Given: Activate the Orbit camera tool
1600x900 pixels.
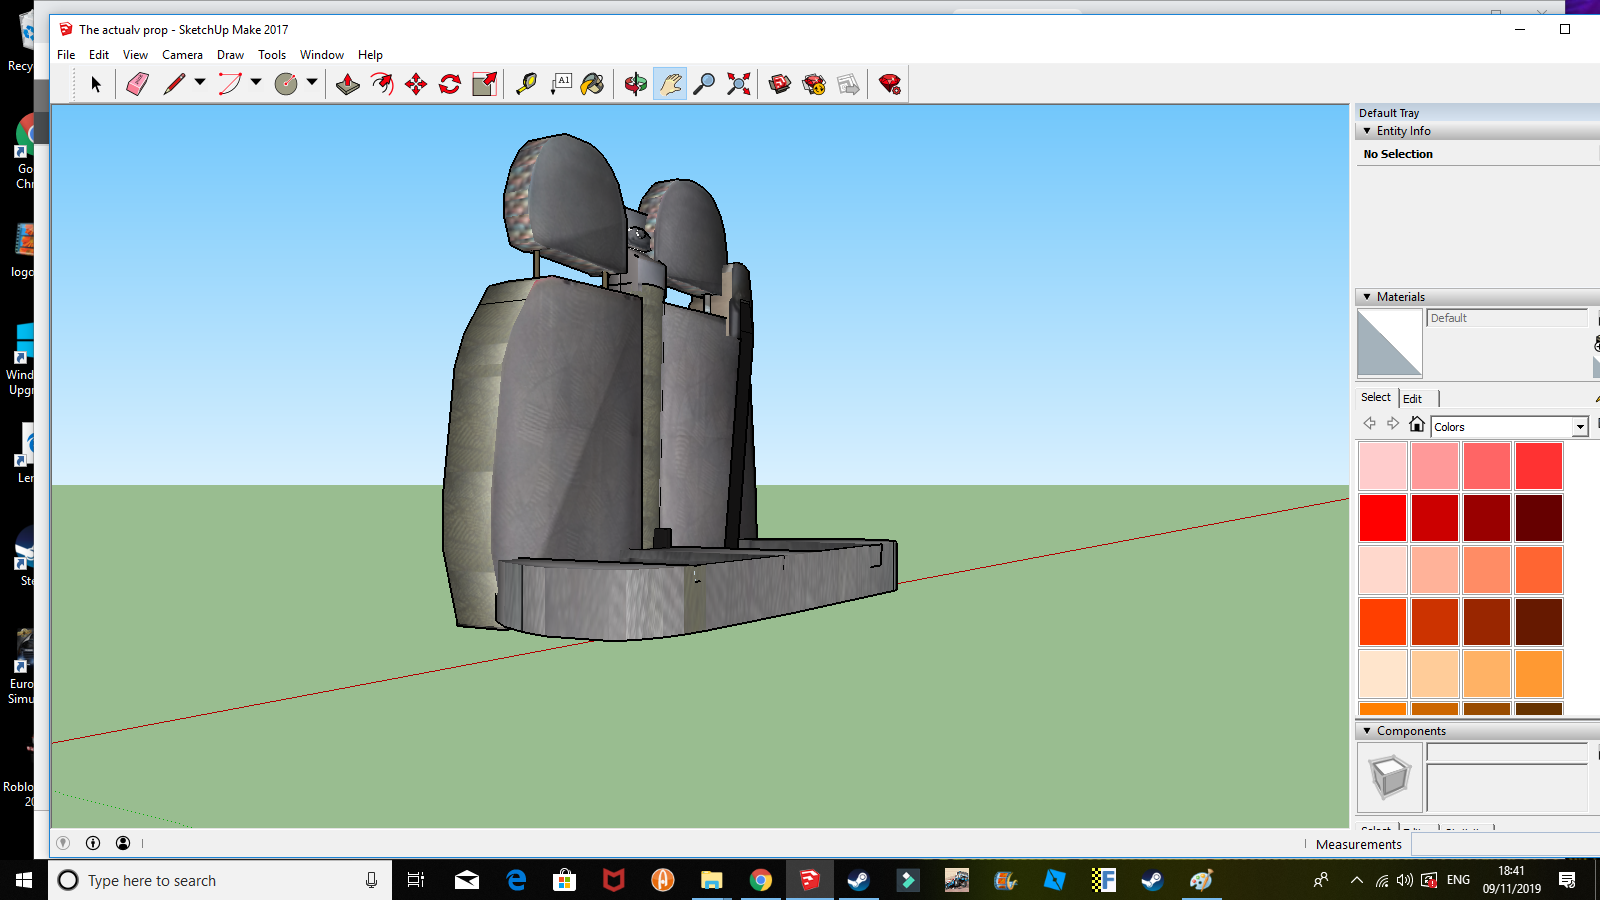Looking at the screenshot, I should pos(636,84).
